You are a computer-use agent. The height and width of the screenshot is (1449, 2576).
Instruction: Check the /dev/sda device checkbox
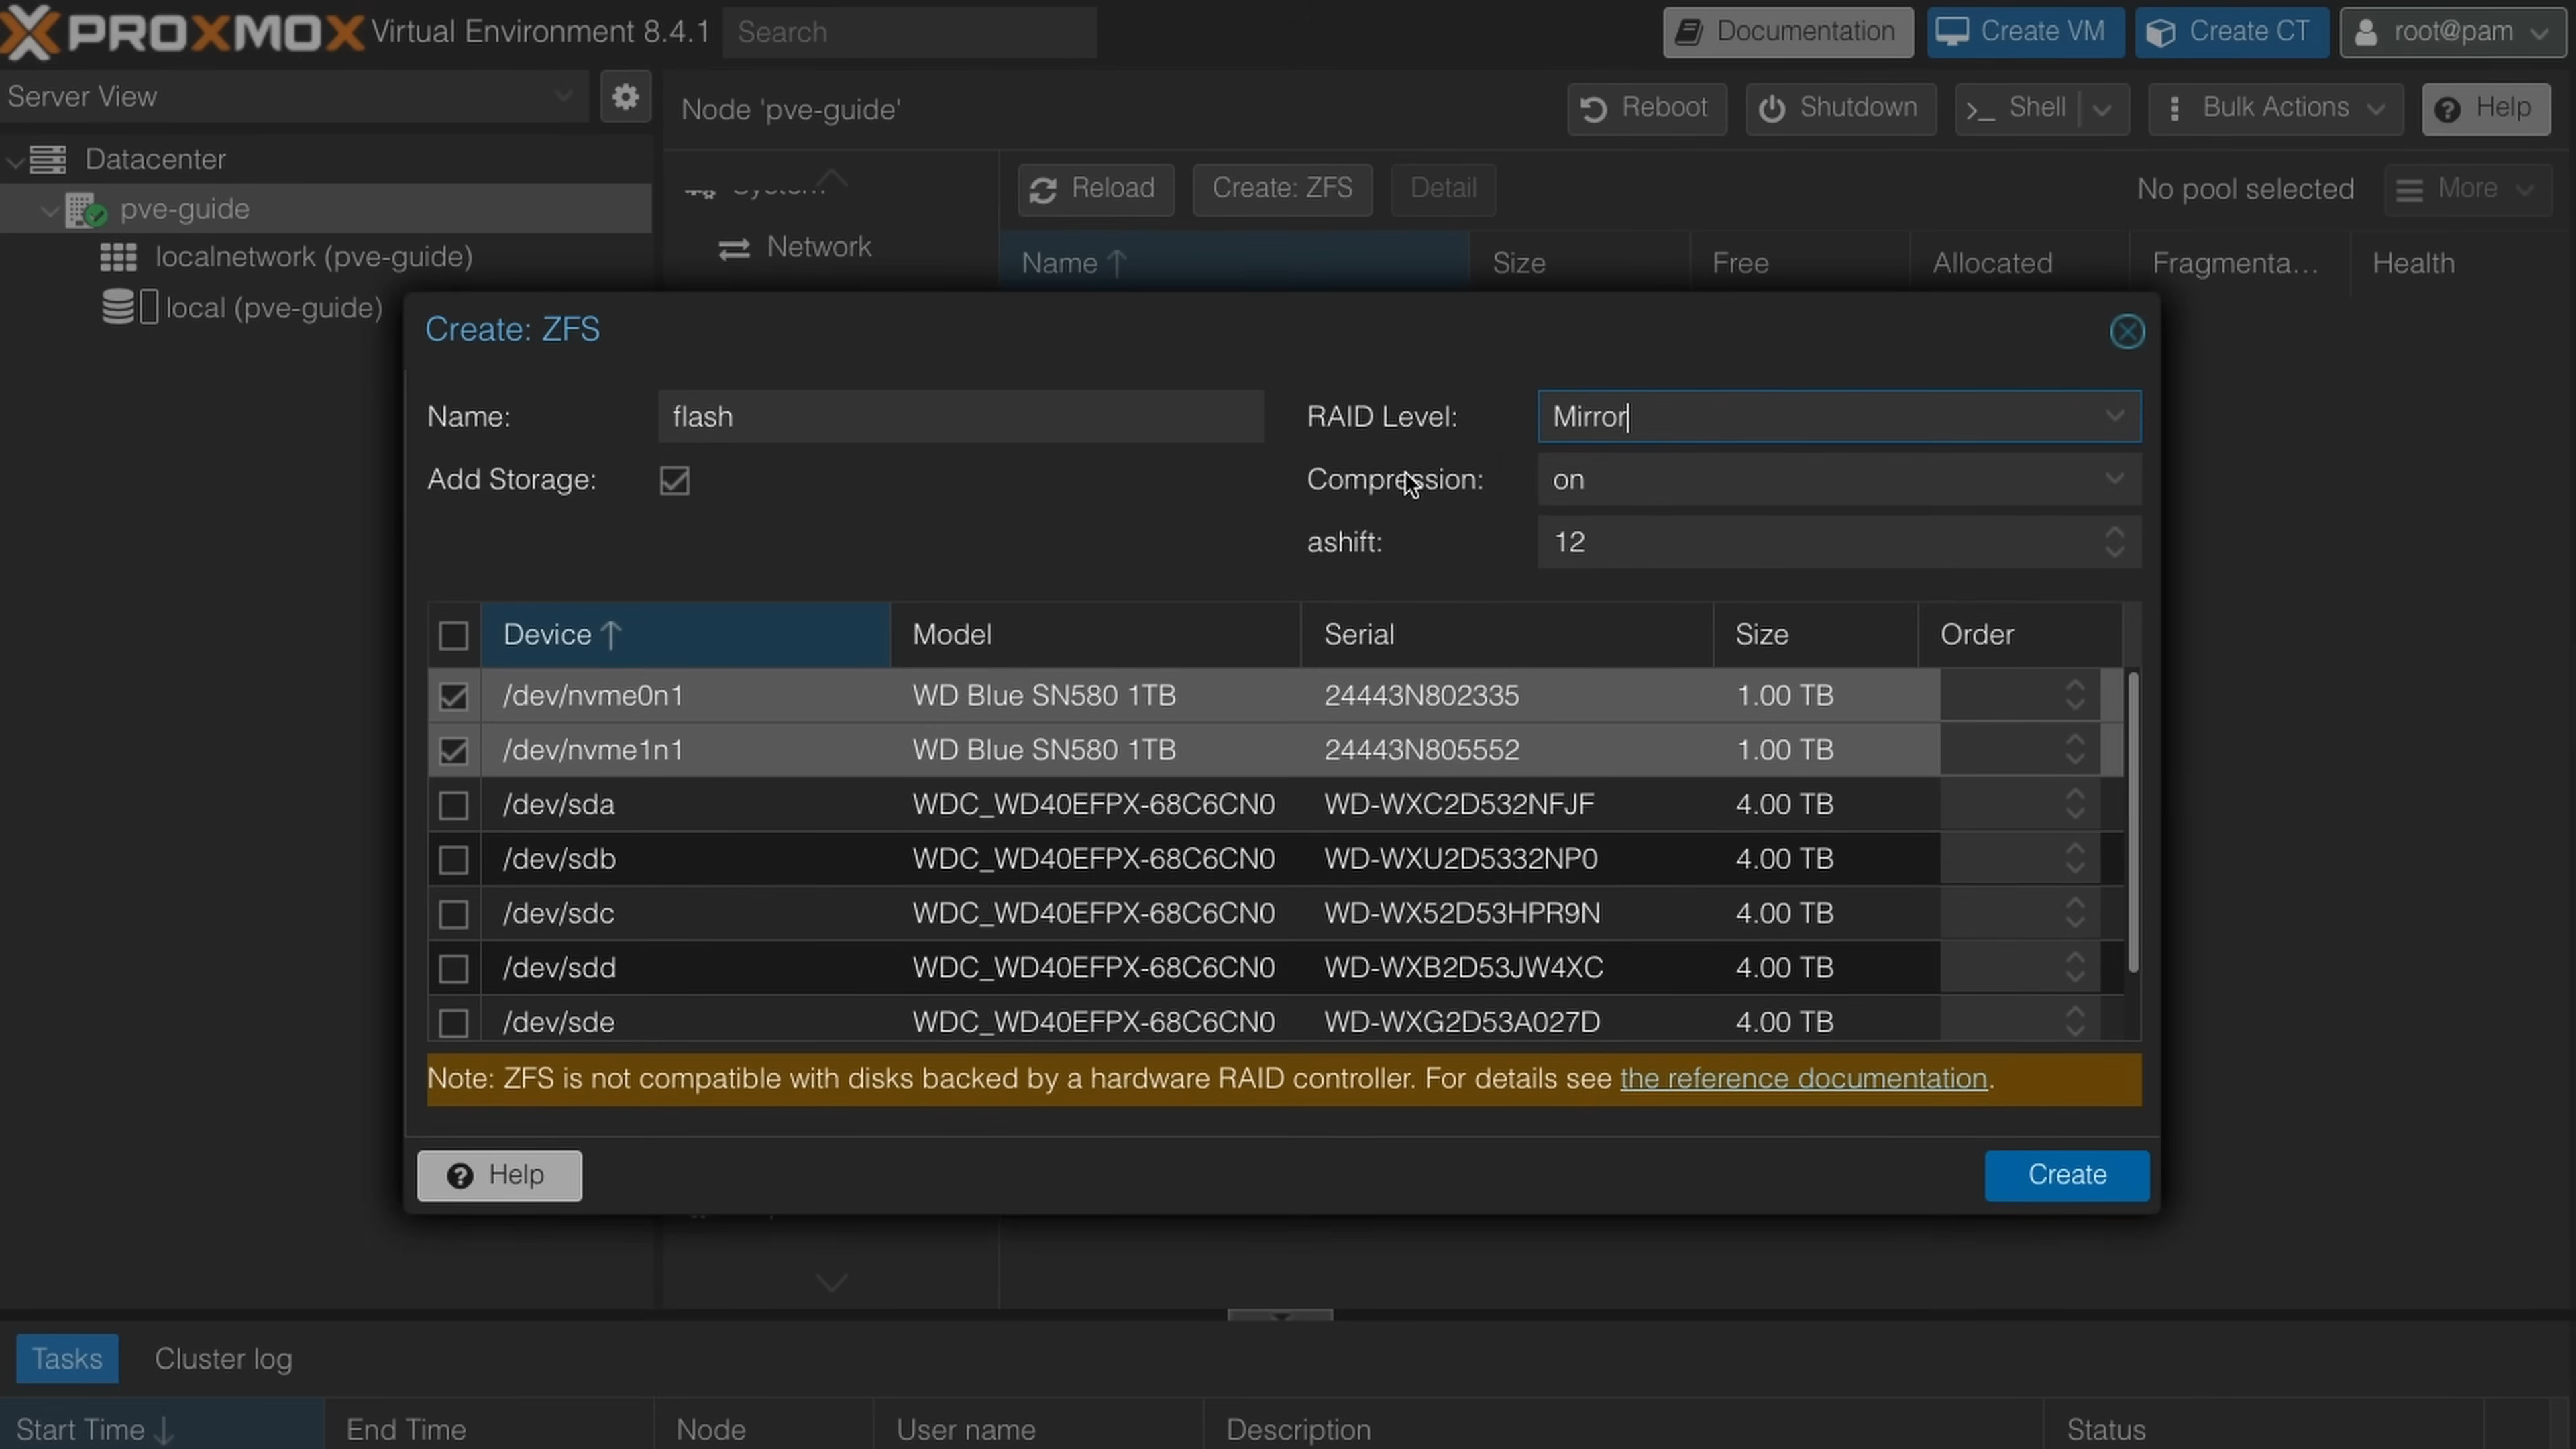pyautogui.click(x=453, y=804)
